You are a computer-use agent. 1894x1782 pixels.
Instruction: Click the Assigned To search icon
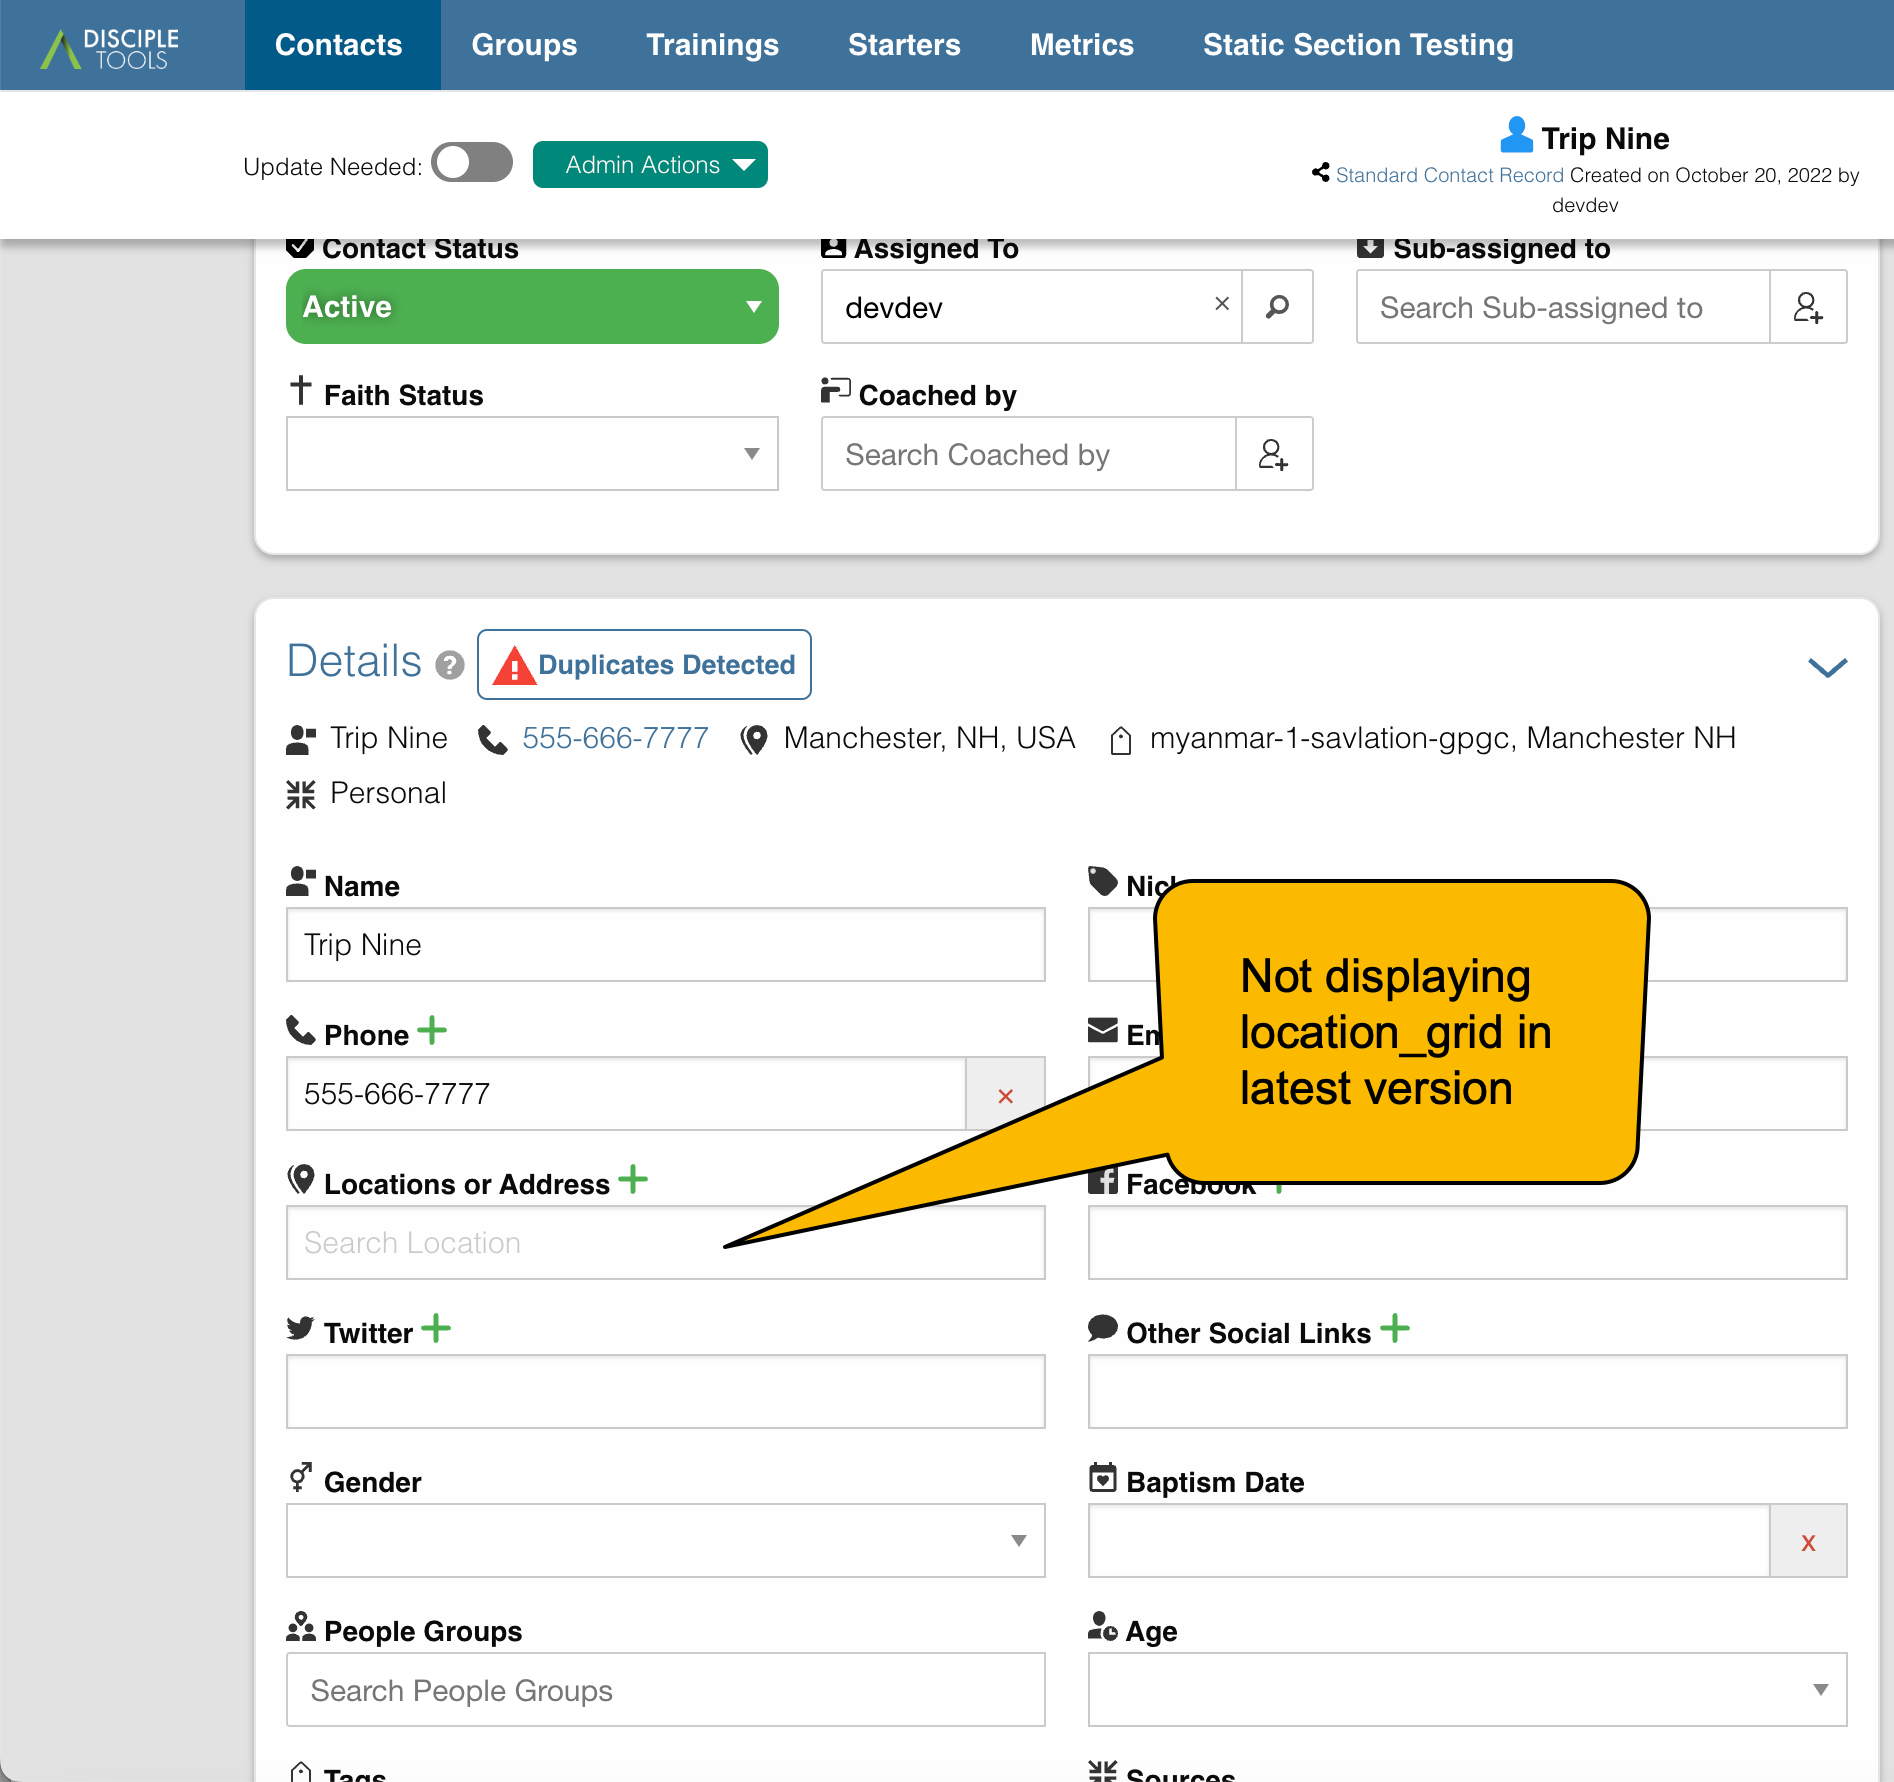coord(1277,306)
